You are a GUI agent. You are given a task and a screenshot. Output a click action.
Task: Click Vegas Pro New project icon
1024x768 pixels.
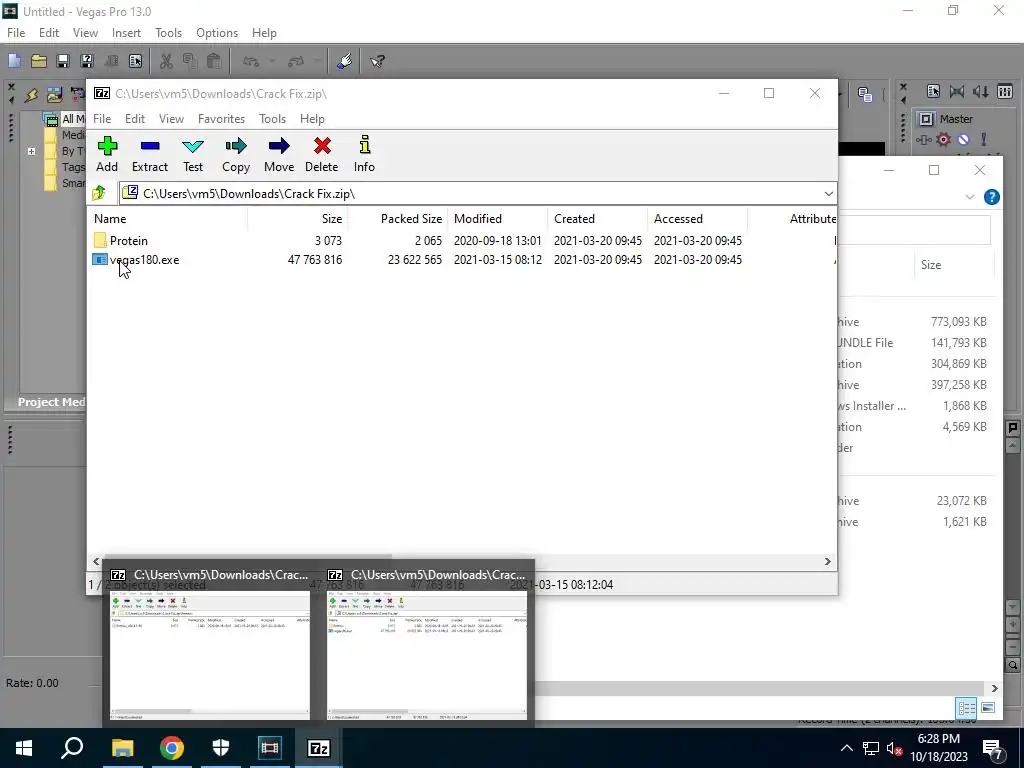pyautogui.click(x=14, y=61)
